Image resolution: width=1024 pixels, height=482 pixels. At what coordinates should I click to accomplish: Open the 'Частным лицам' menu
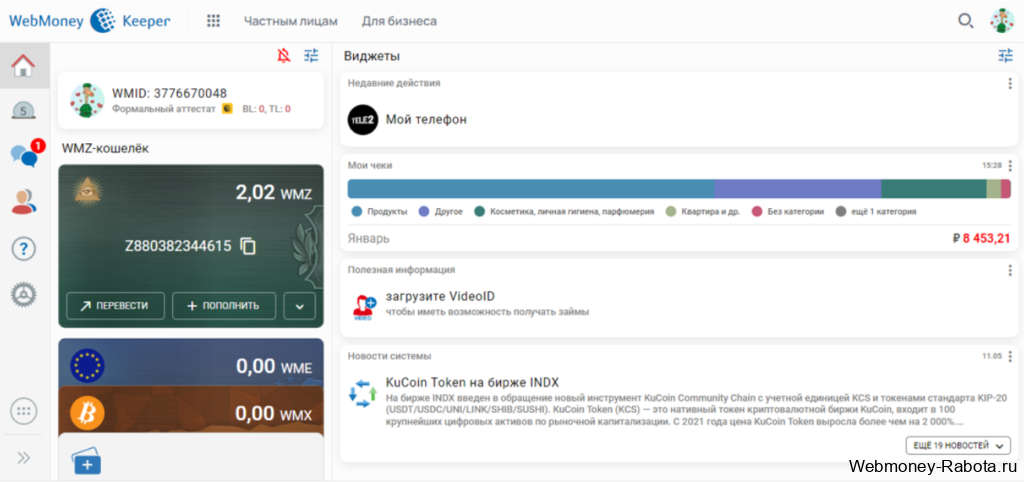[x=291, y=21]
